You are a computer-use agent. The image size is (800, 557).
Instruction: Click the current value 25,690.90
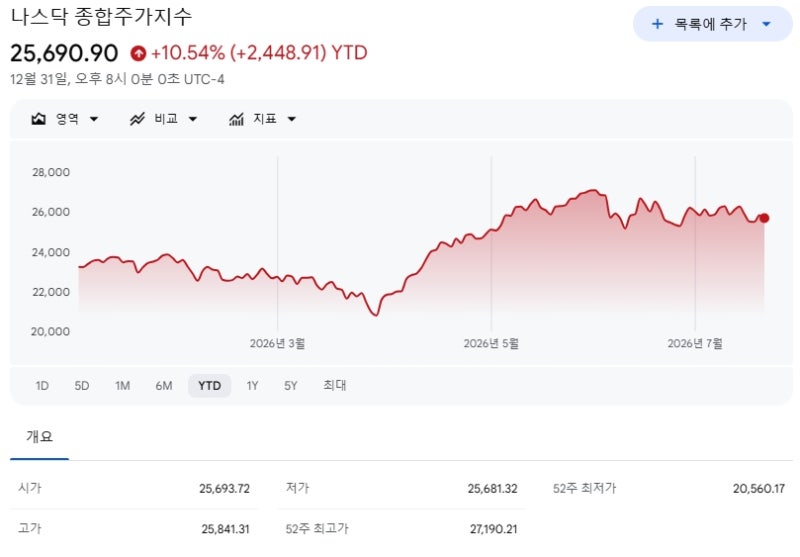[x=64, y=53]
